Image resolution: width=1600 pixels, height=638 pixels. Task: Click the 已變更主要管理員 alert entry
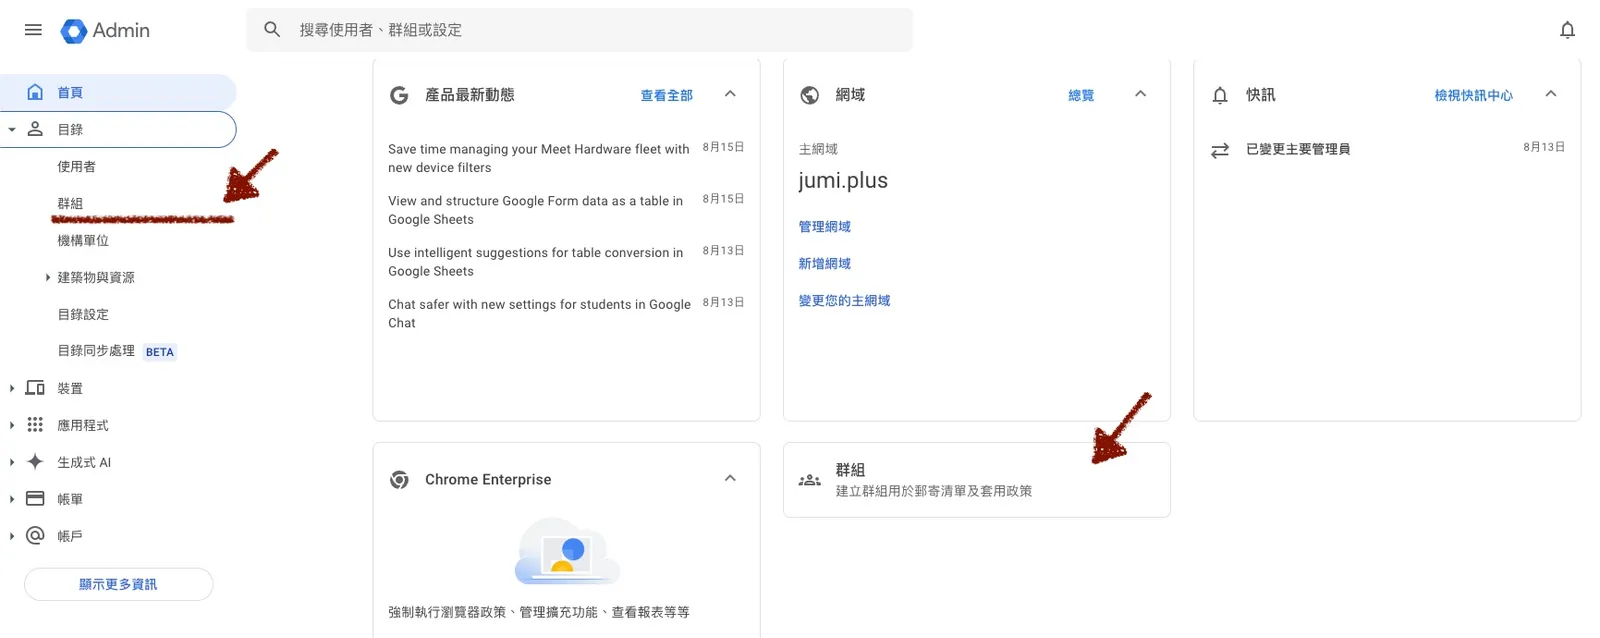[x=1298, y=149]
